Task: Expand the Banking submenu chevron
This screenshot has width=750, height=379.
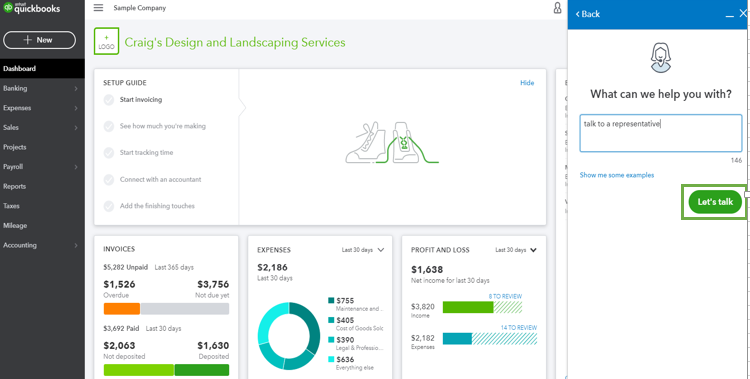Action: [76, 89]
